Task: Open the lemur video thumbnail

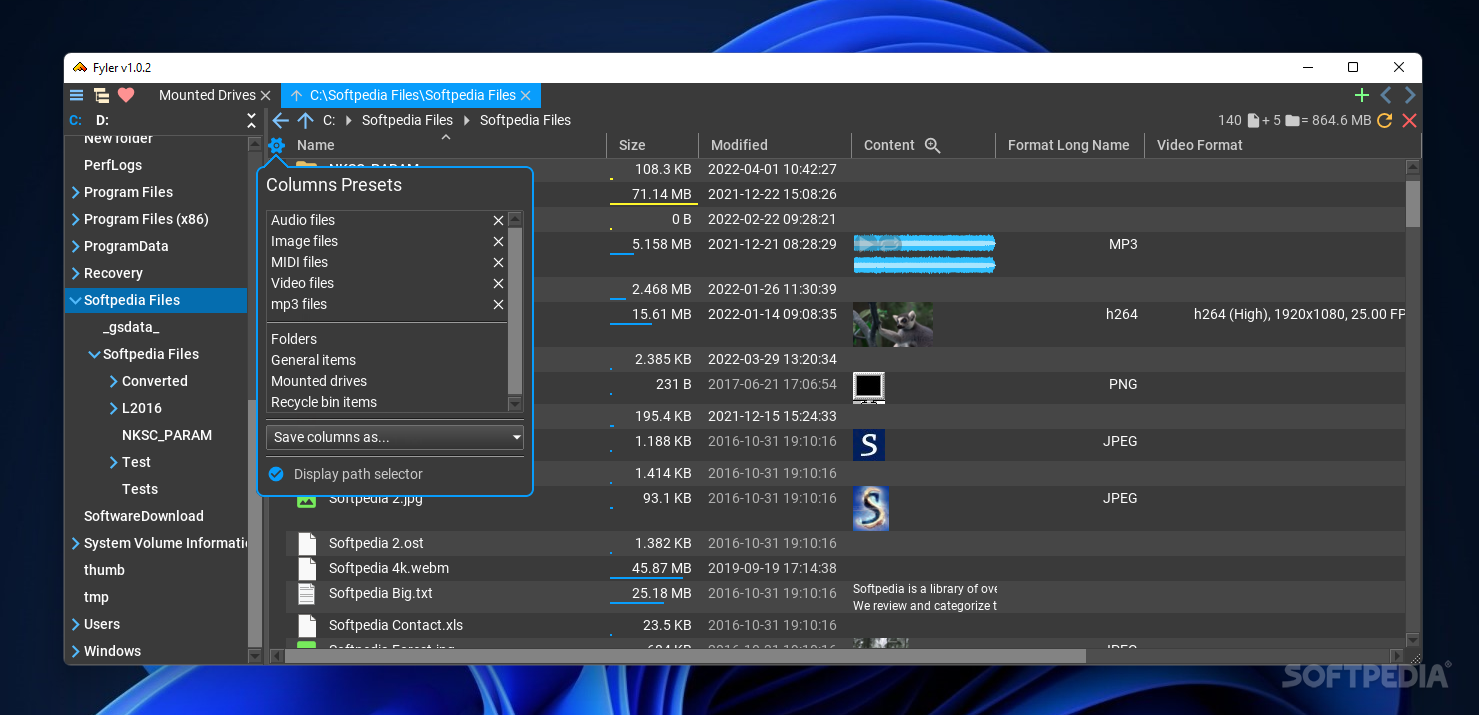Action: (893, 324)
